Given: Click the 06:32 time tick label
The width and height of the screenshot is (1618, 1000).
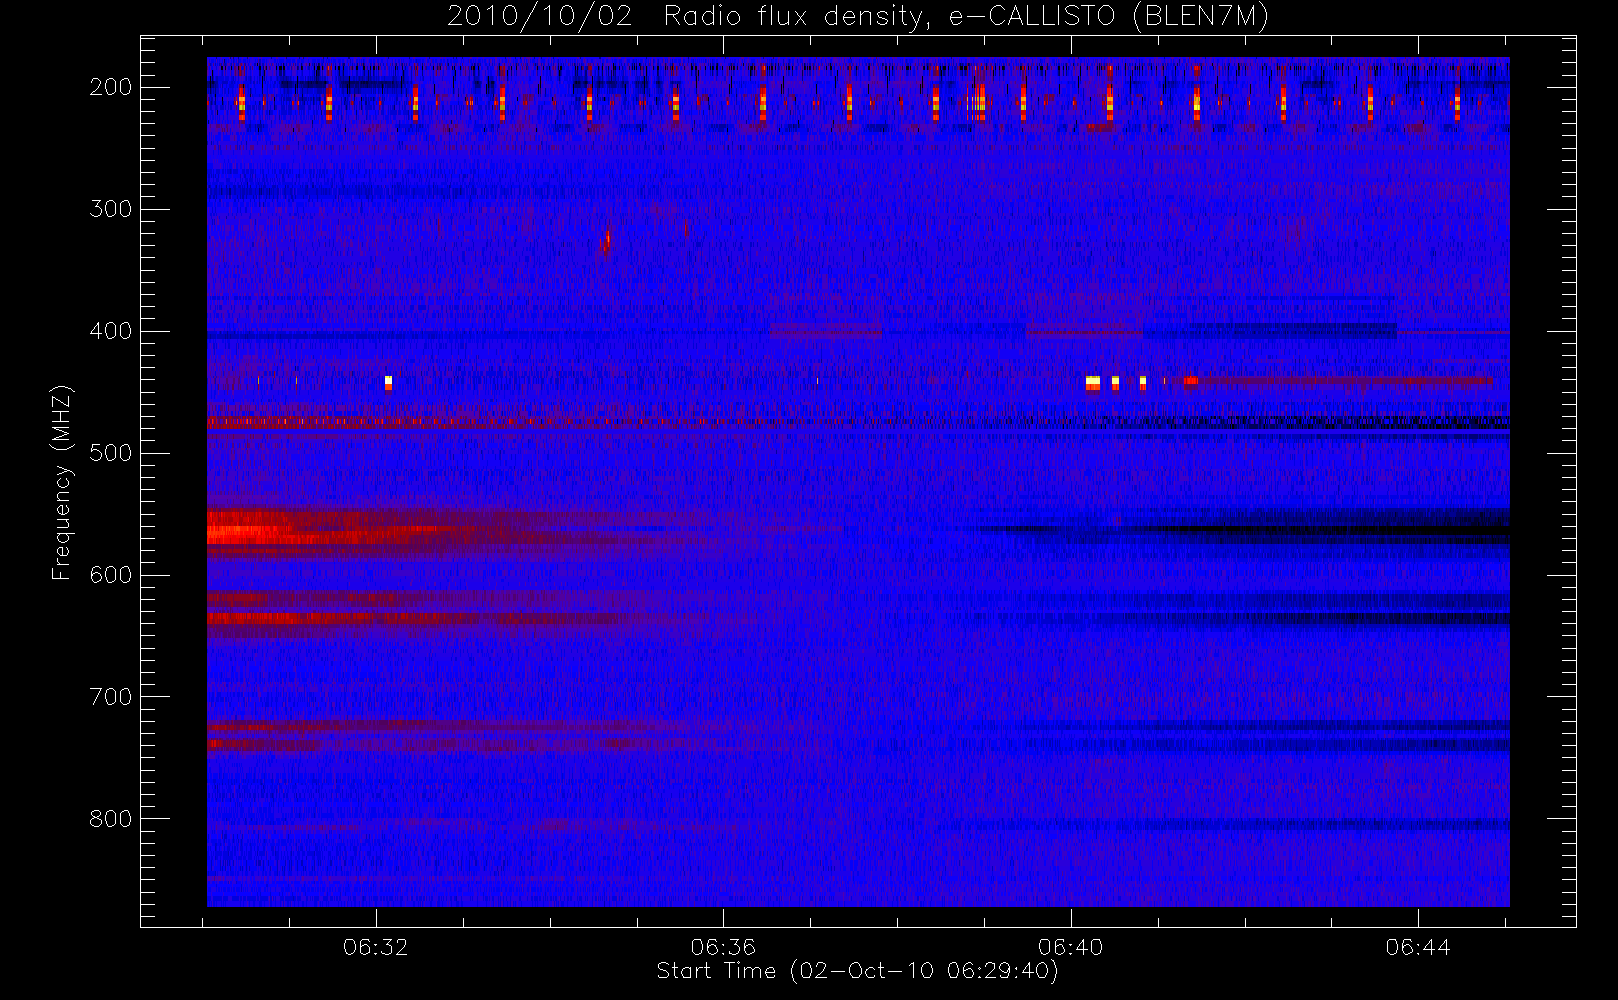Looking at the screenshot, I should (376, 947).
